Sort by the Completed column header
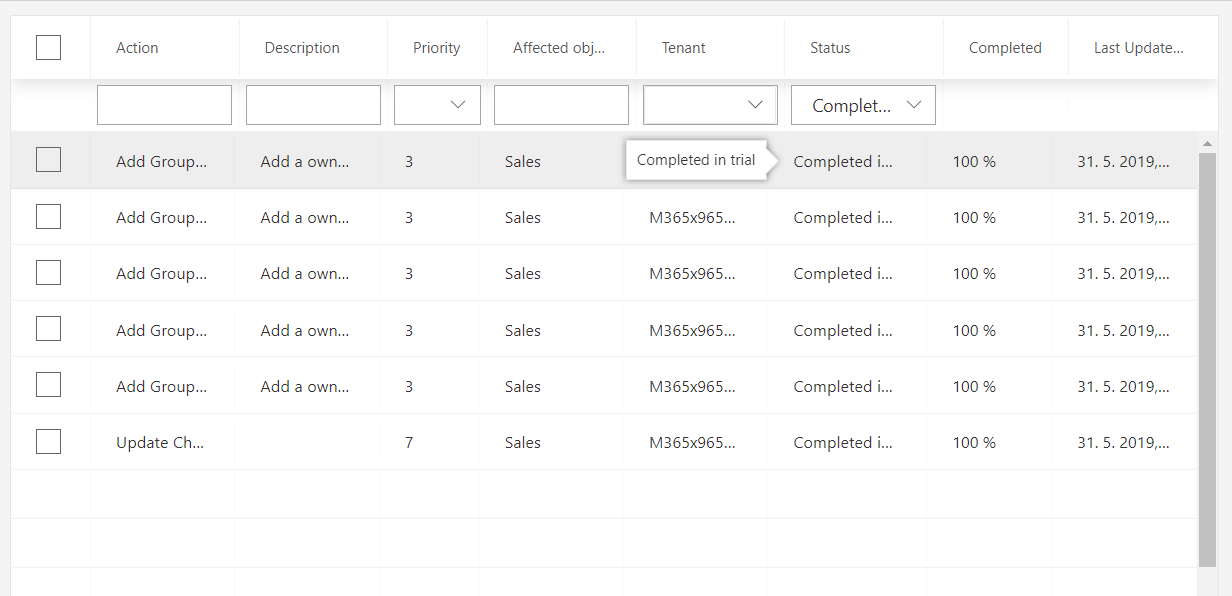 tap(1005, 48)
